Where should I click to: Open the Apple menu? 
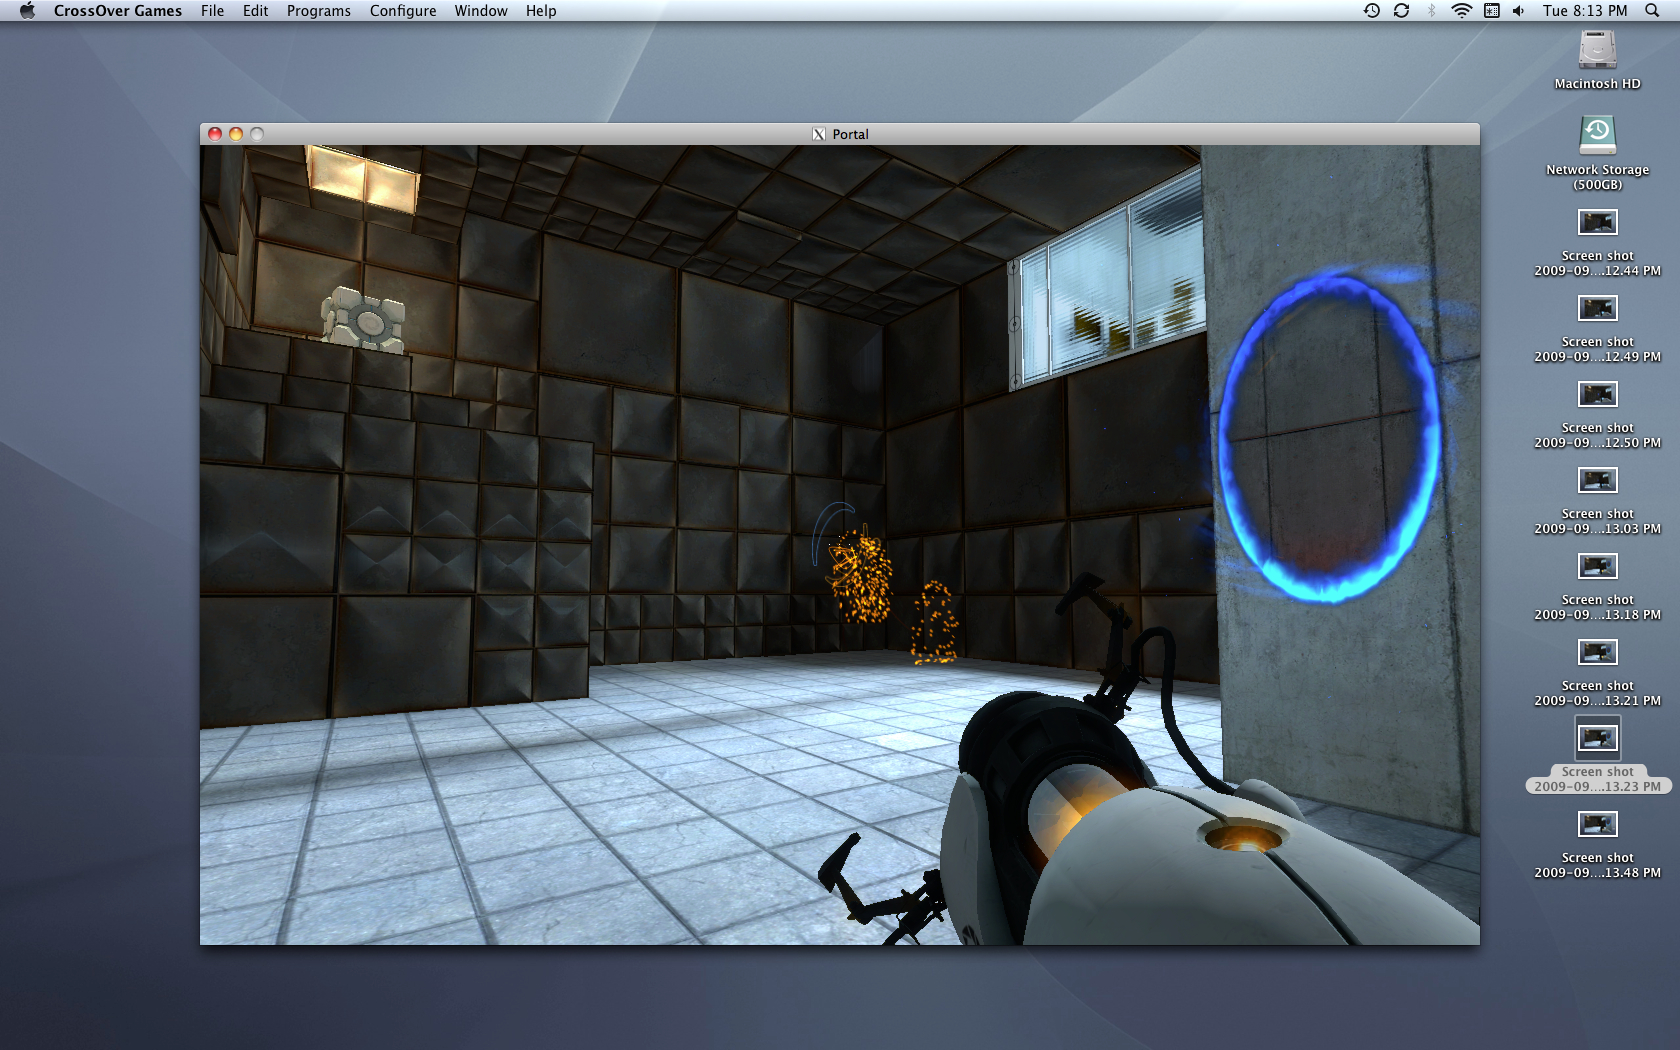point(27,11)
